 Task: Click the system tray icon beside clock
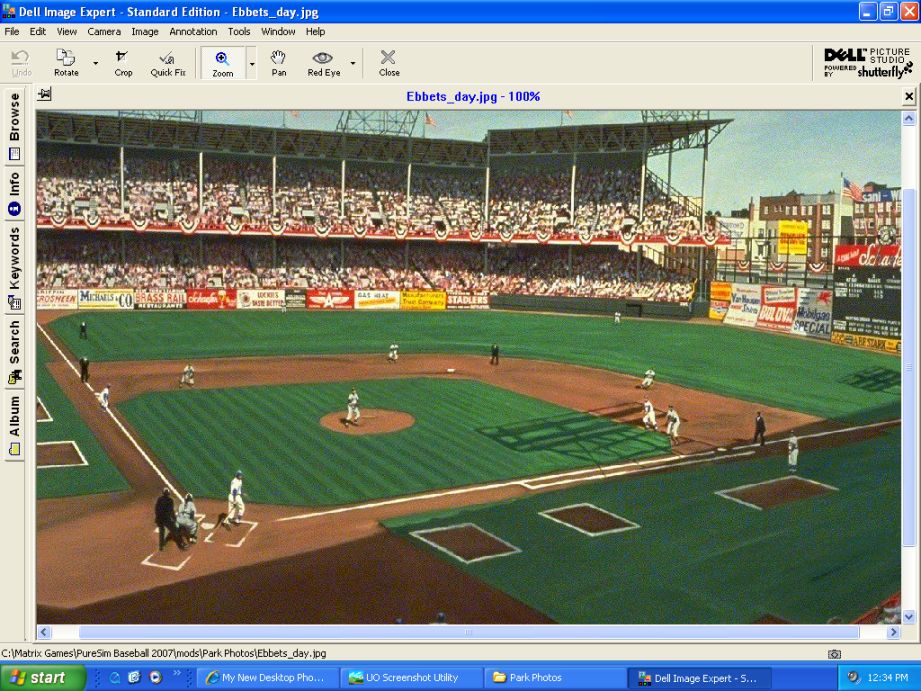(x=853, y=677)
